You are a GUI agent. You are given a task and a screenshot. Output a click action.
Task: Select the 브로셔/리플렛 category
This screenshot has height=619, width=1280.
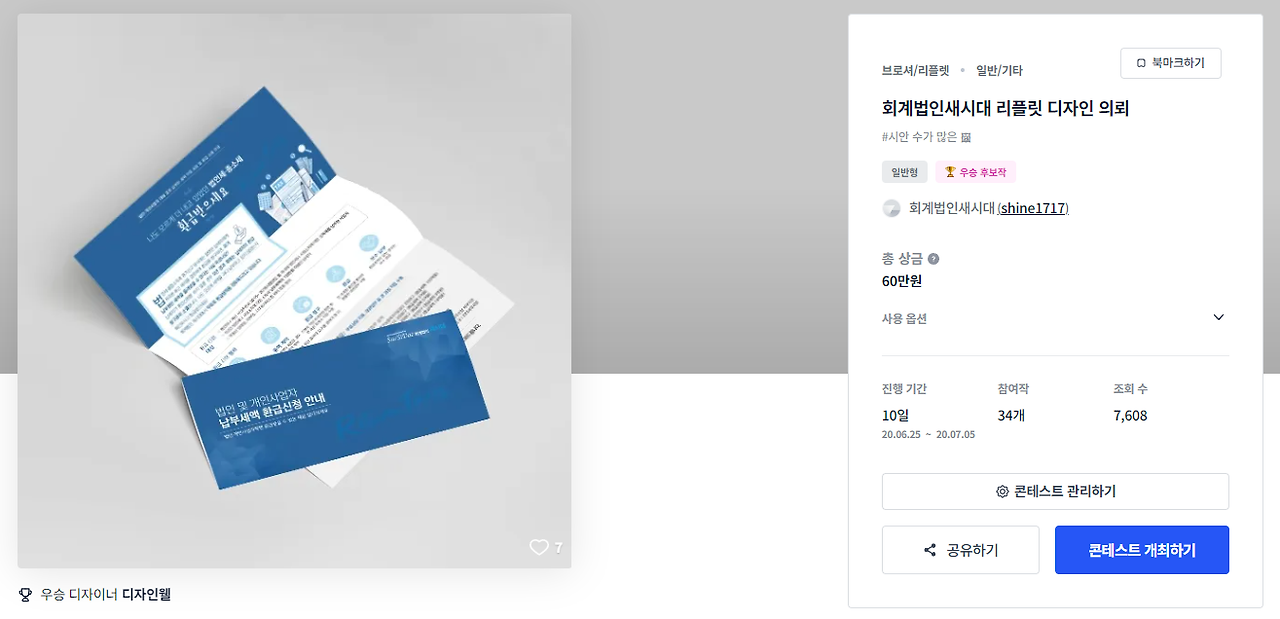pyautogui.click(x=916, y=71)
